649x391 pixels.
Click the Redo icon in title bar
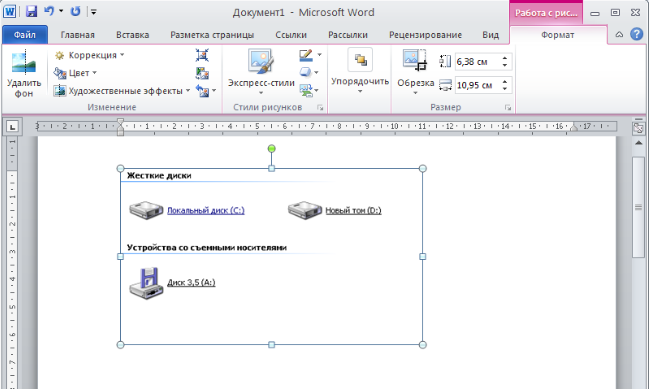click(x=75, y=11)
